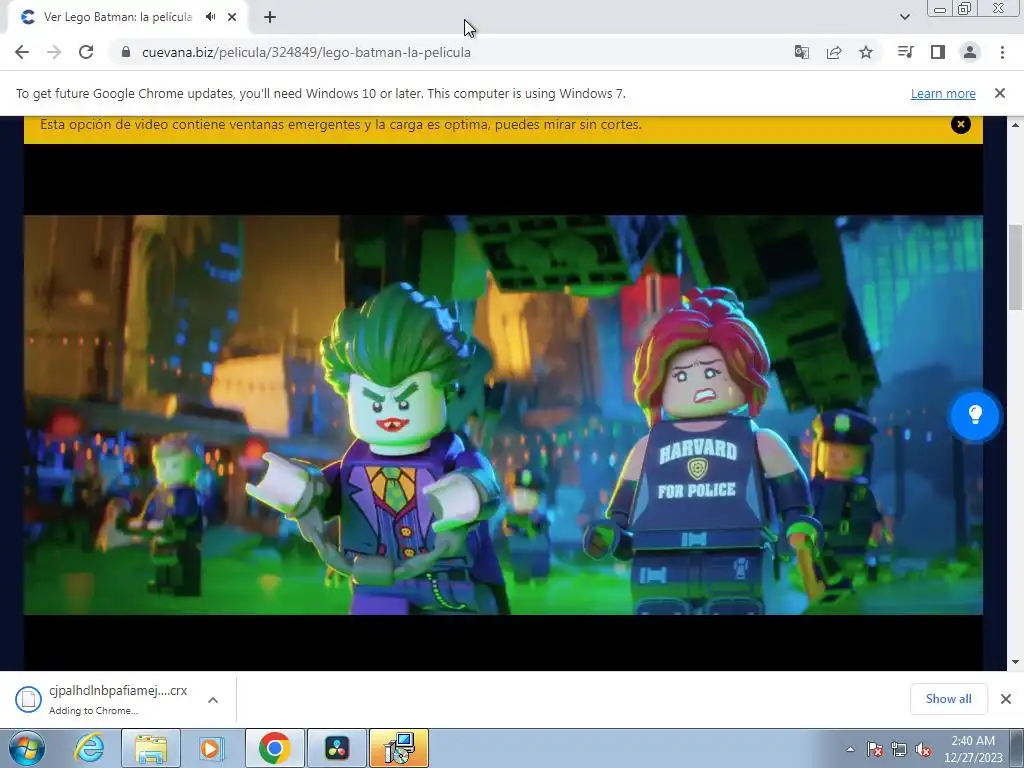Open the translate page icon
Screen dimensions: 1024x768
[x=801, y=52]
